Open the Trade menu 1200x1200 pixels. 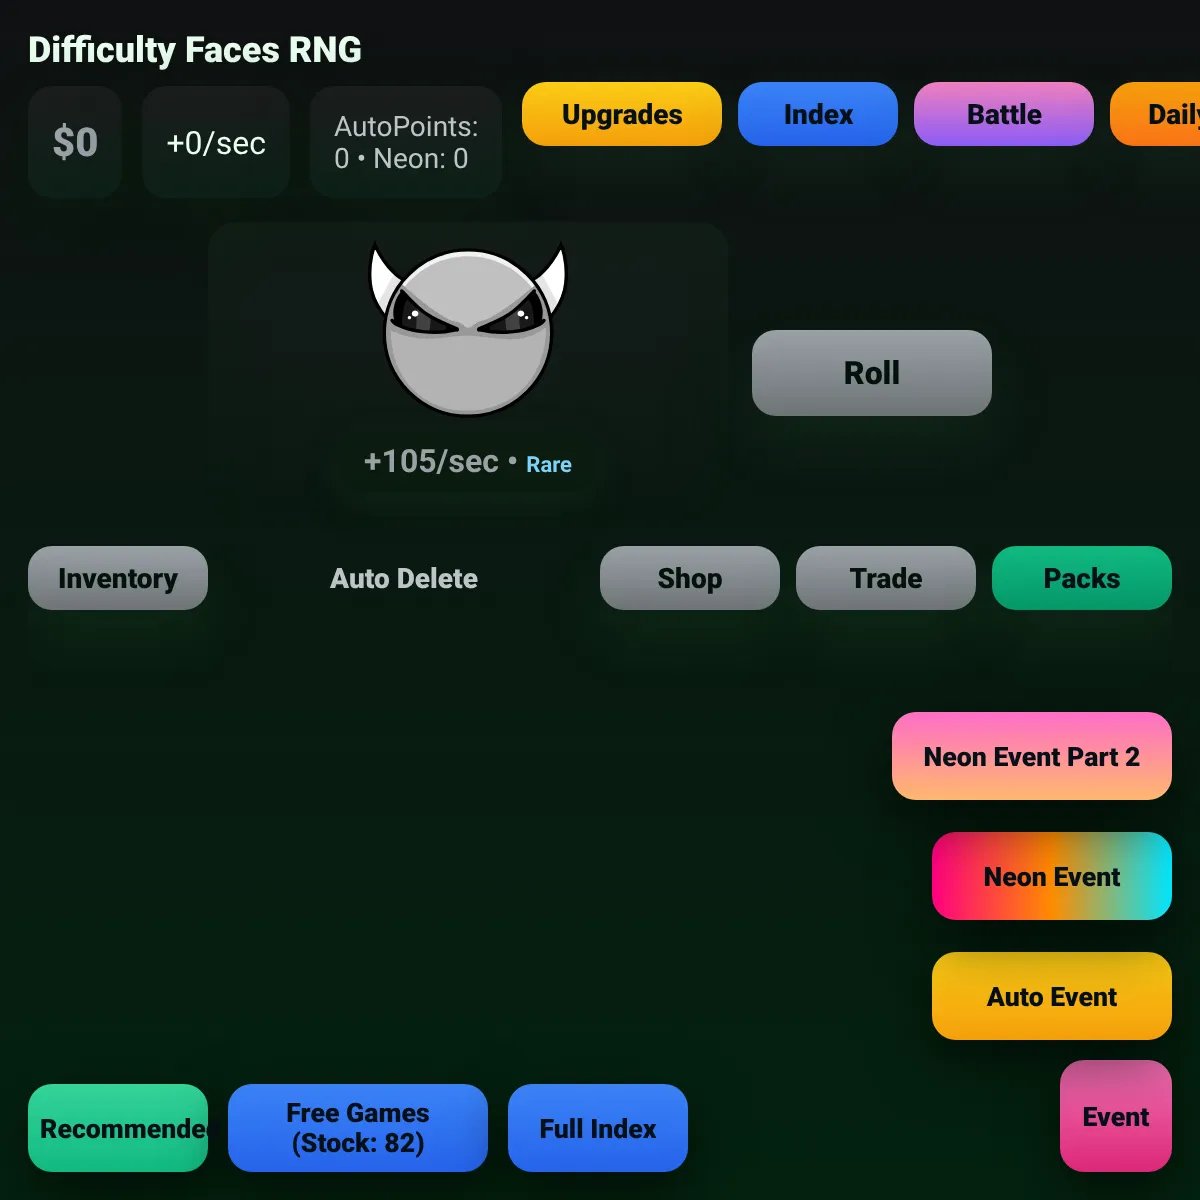[886, 578]
